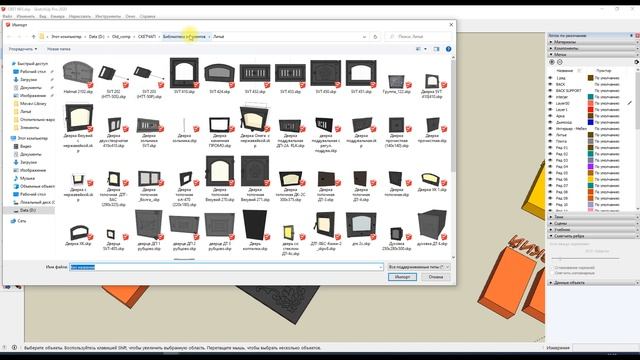Open the dialog help question mark icon
Screen dimensions: 640x360
click(x=448, y=49)
